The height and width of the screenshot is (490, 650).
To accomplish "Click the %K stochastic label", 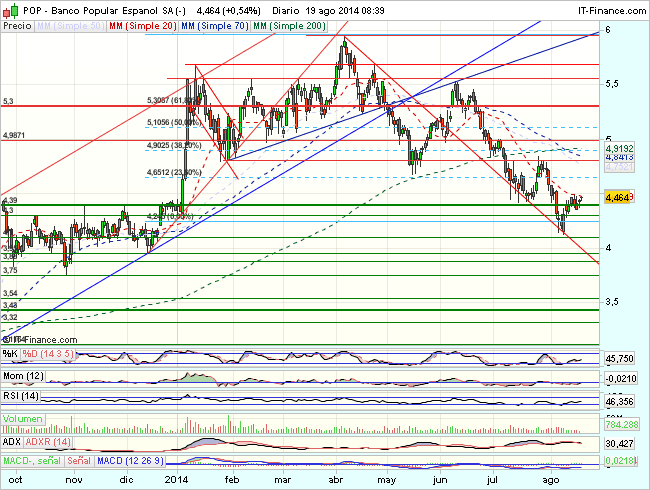I will (10, 354).
